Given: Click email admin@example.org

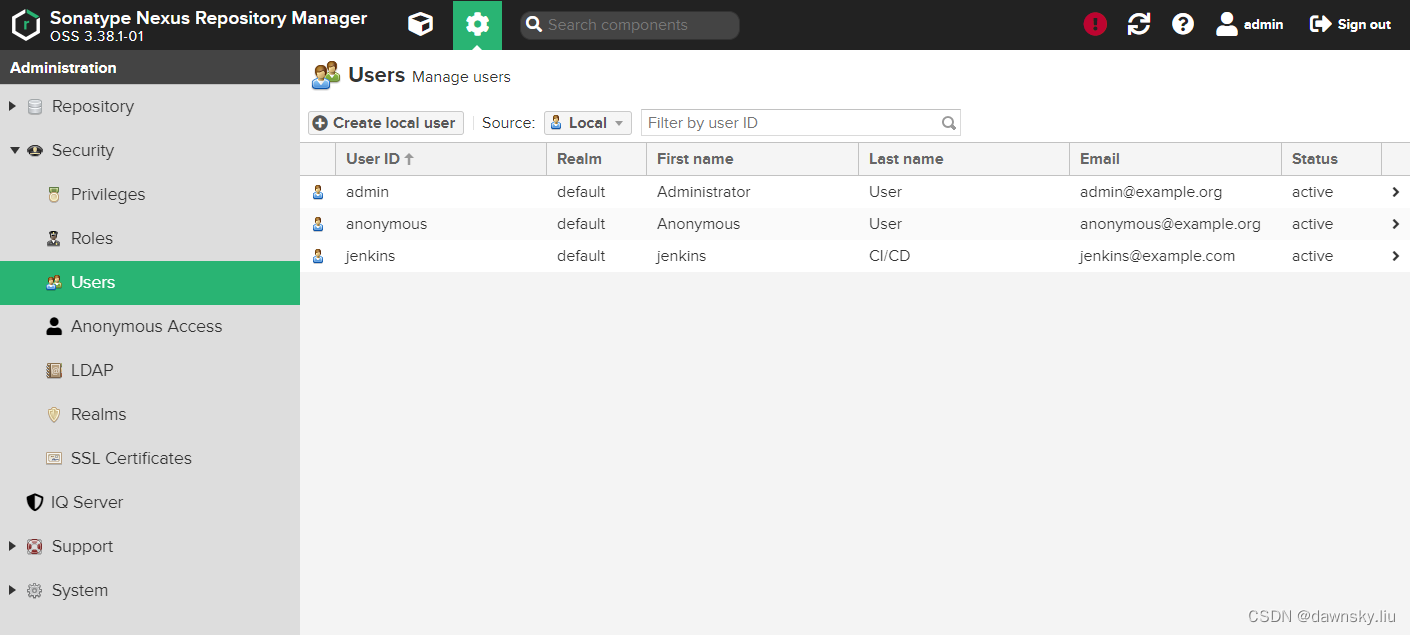Looking at the screenshot, I should coord(1151,192).
